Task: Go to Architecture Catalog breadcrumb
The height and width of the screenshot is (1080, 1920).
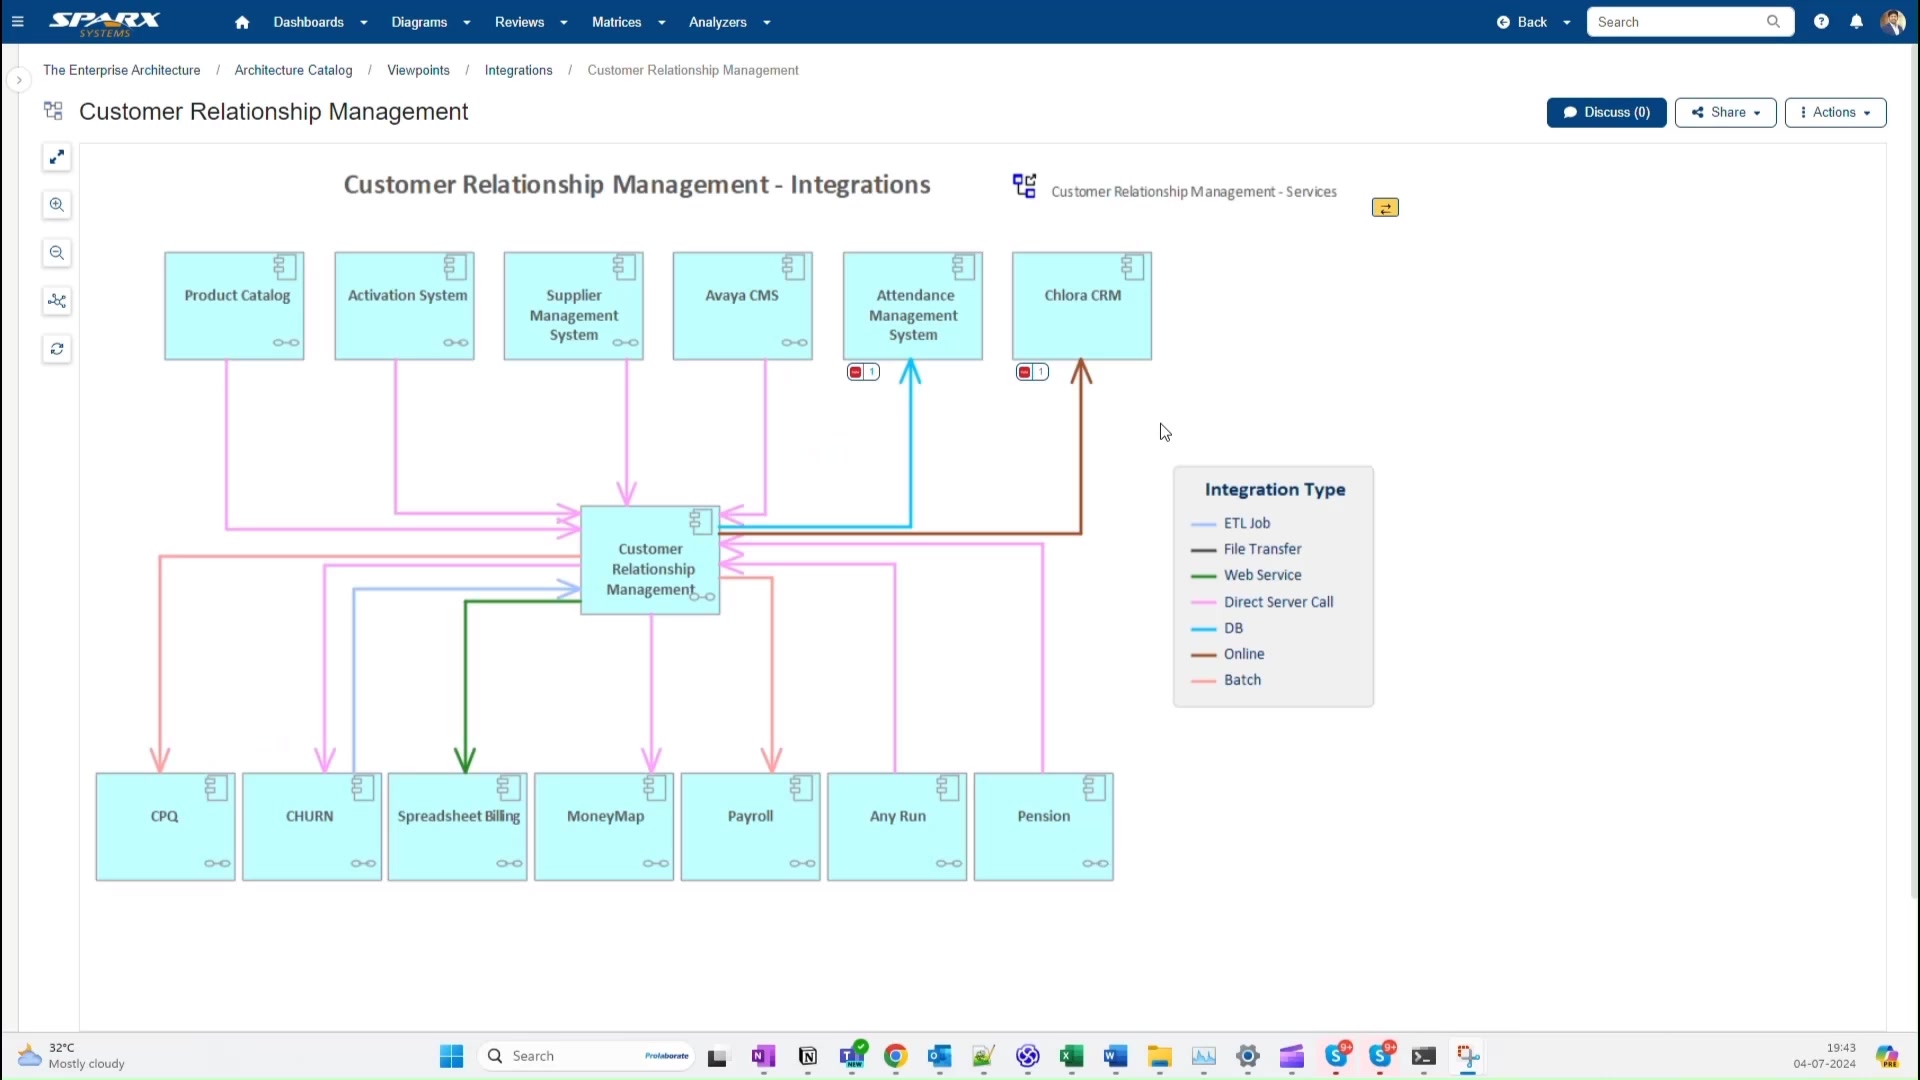Action: click(293, 70)
